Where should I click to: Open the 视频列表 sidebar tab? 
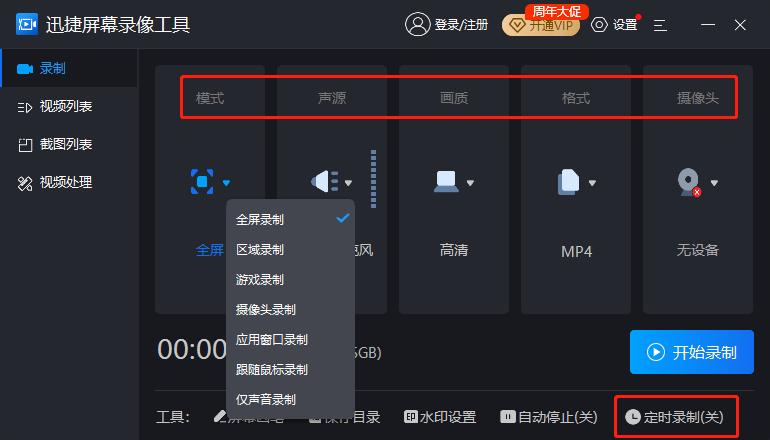69,106
